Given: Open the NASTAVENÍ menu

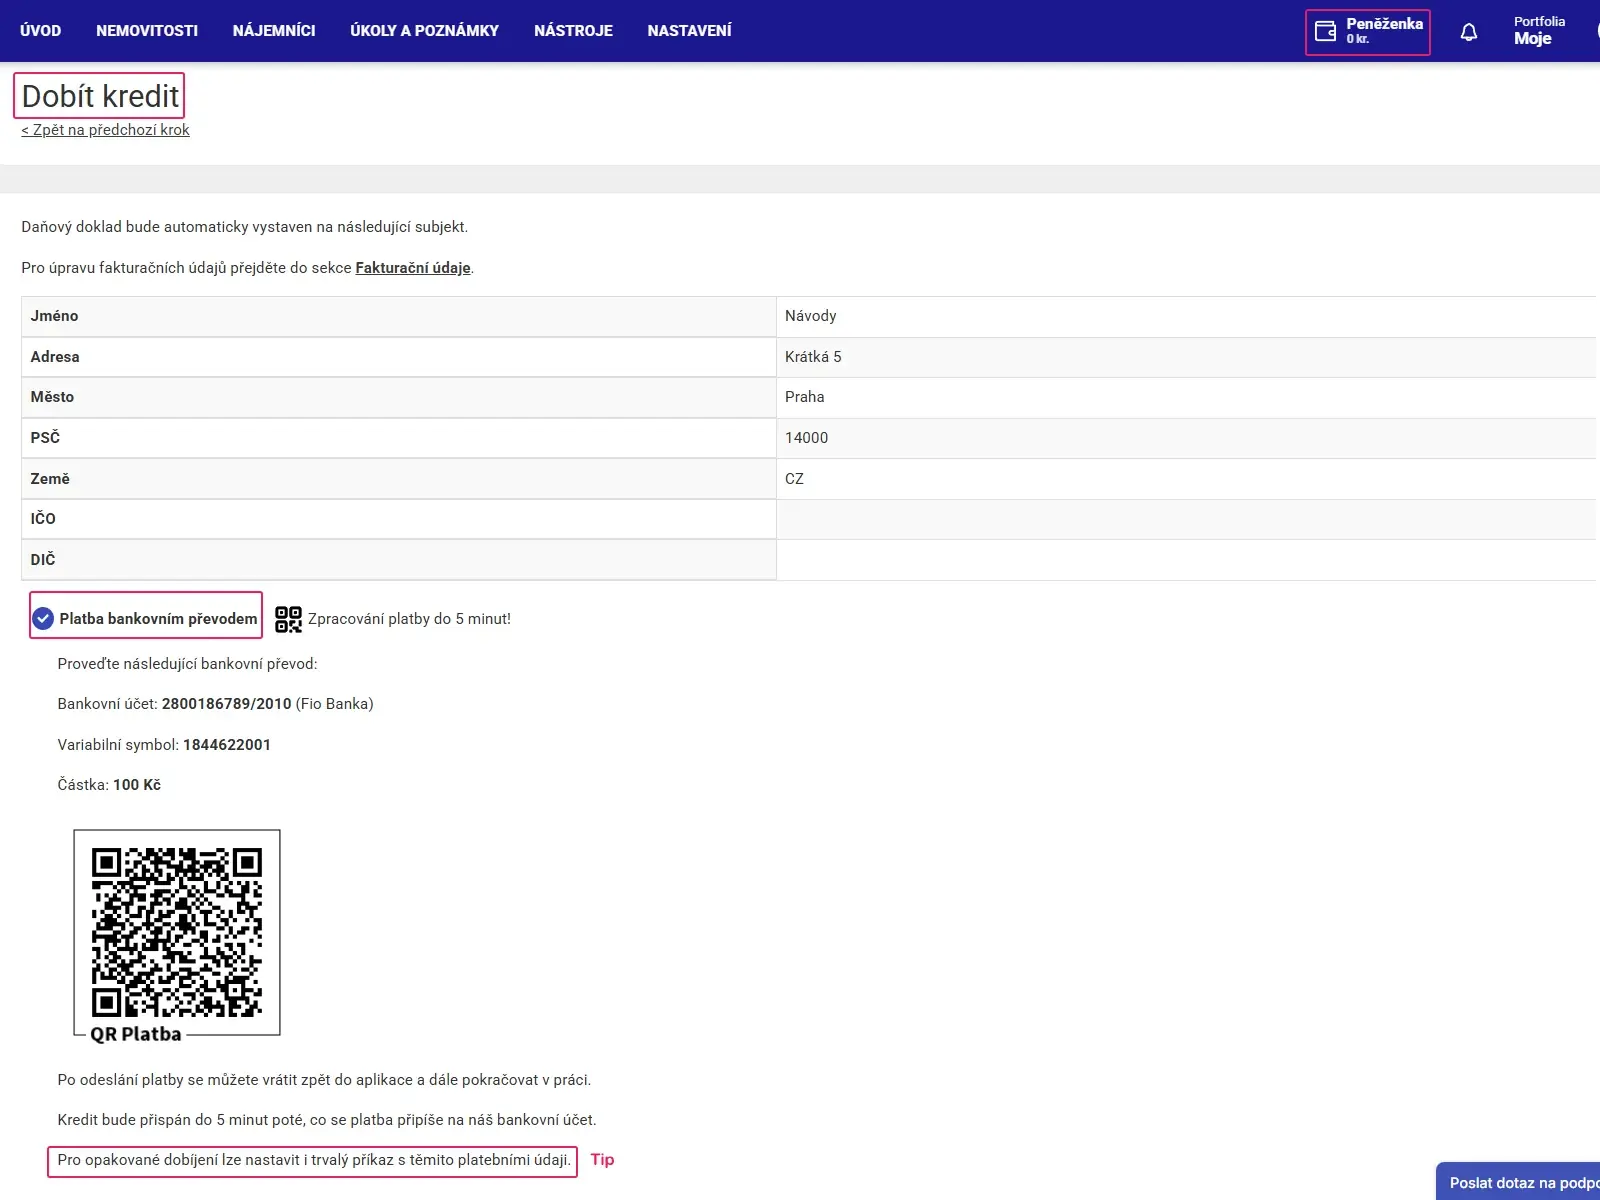Looking at the screenshot, I should point(689,31).
